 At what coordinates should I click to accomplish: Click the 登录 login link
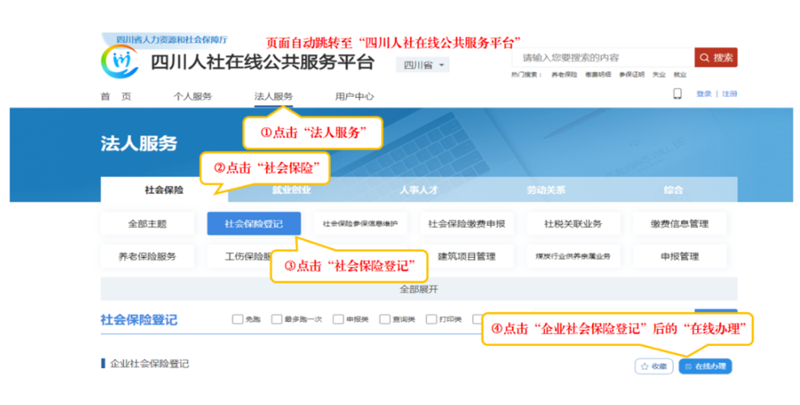[x=704, y=94]
